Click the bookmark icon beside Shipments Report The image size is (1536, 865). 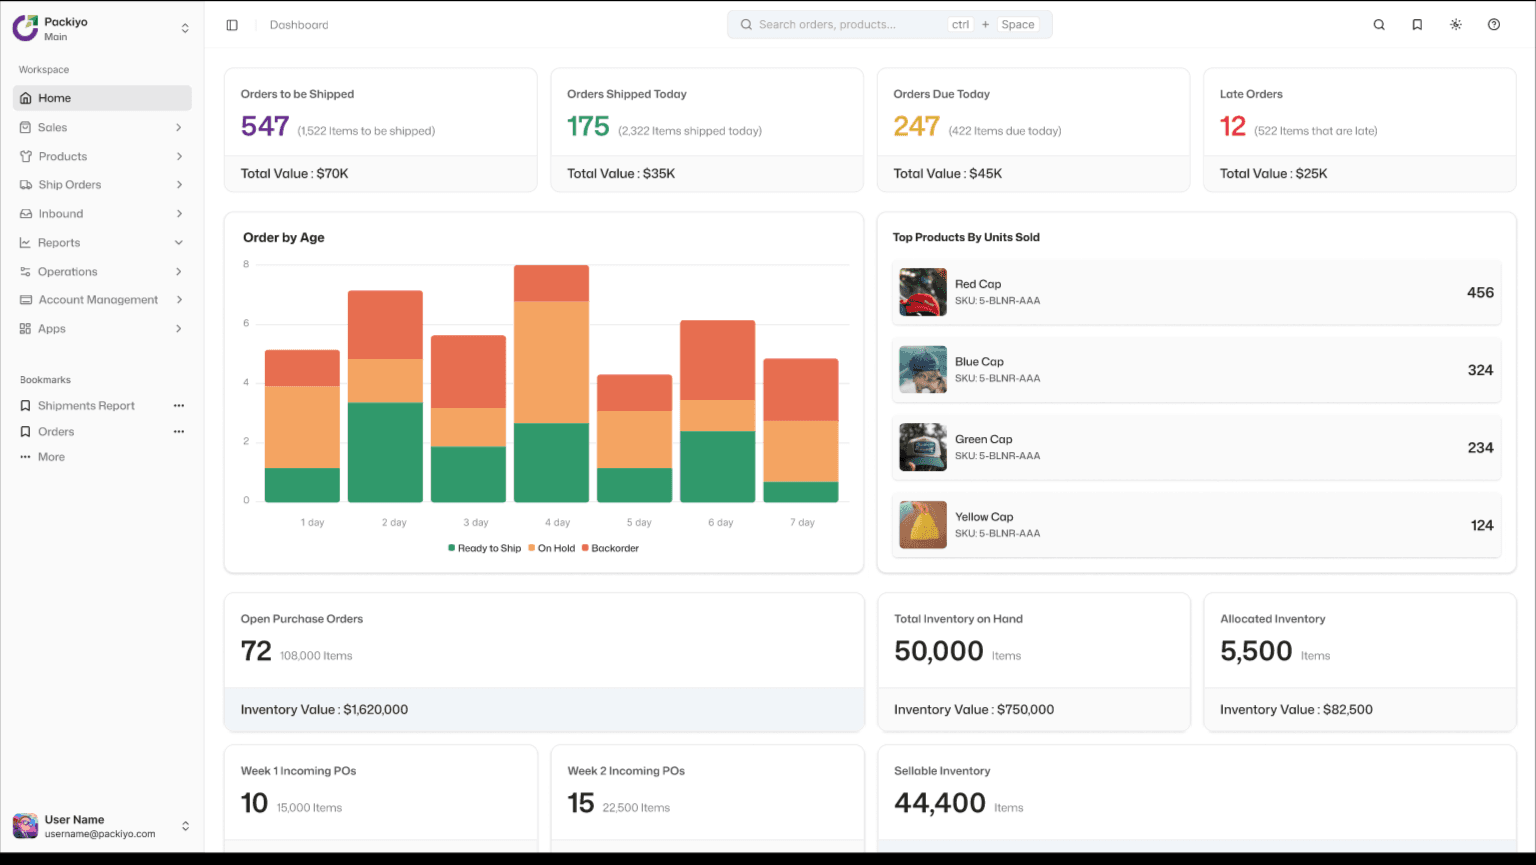click(x=26, y=406)
